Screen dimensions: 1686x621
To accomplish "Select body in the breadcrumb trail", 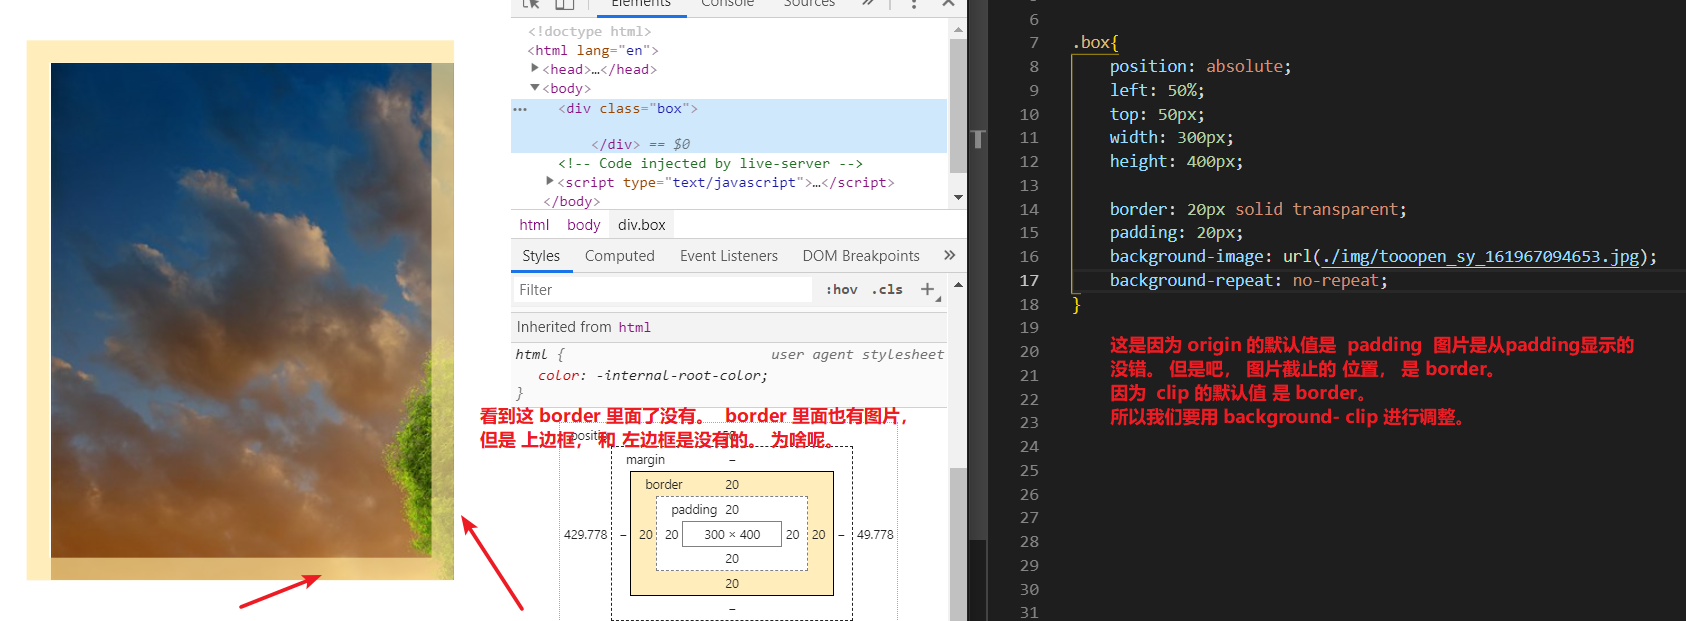I will (x=583, y=225).
